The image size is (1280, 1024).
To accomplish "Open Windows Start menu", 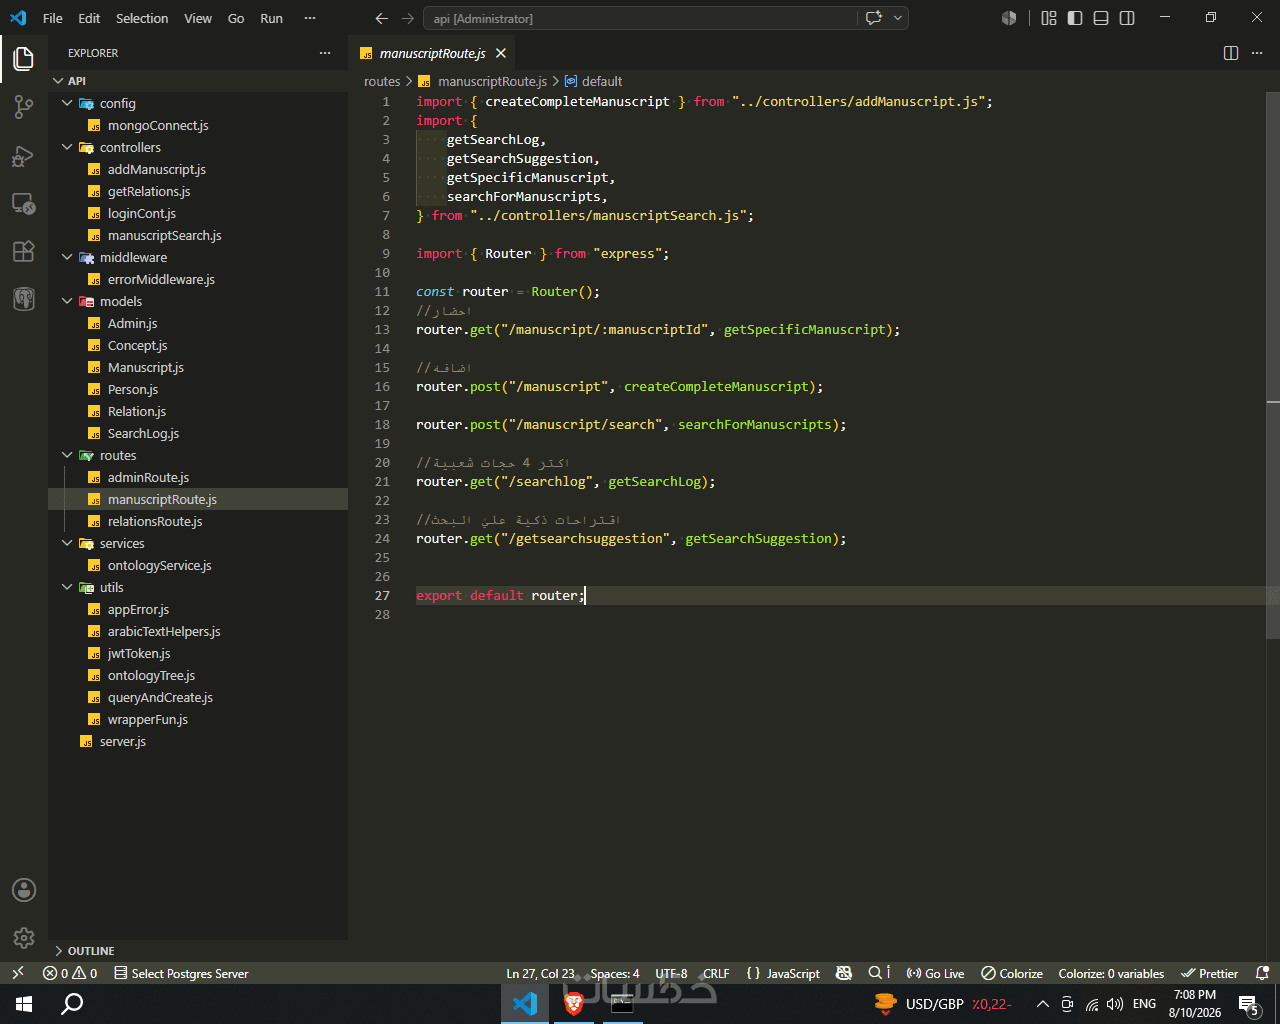I will click(x=24, y=1004).
